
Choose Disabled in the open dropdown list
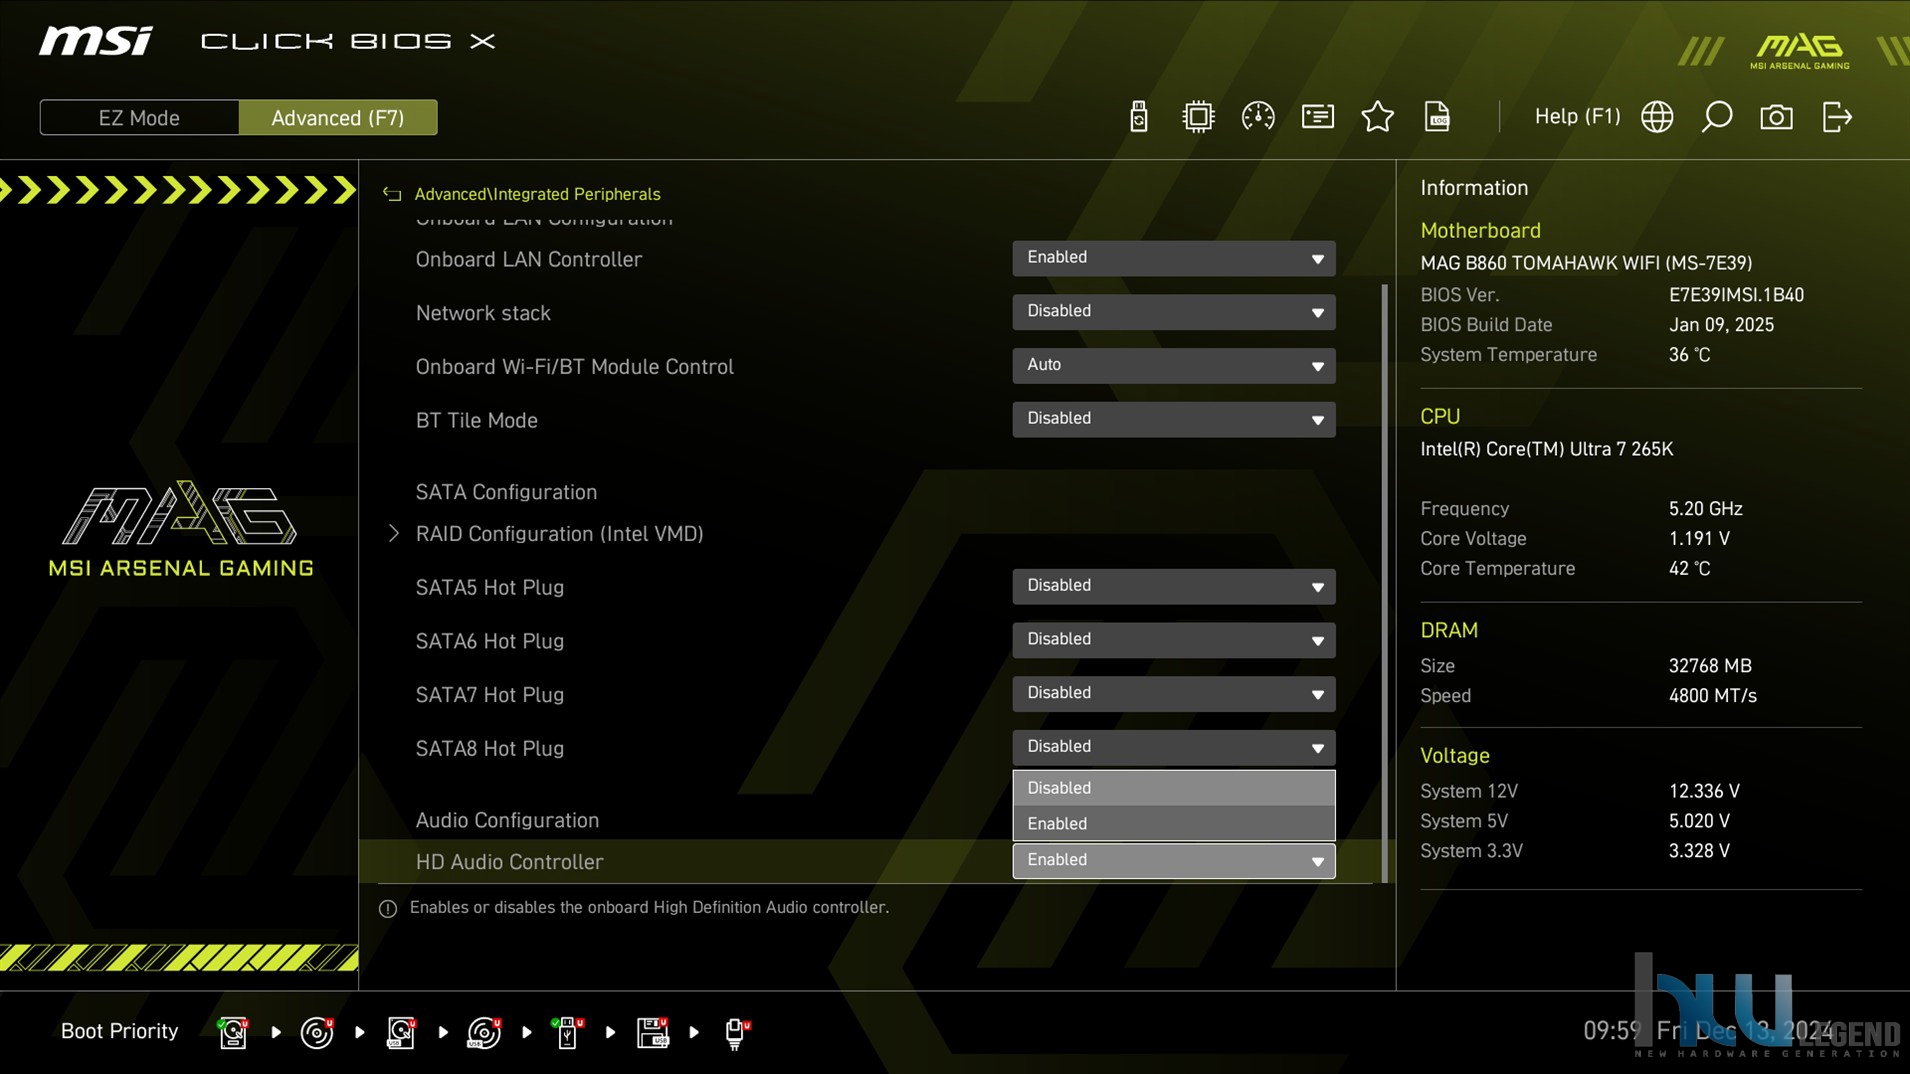coord(1173,788)
